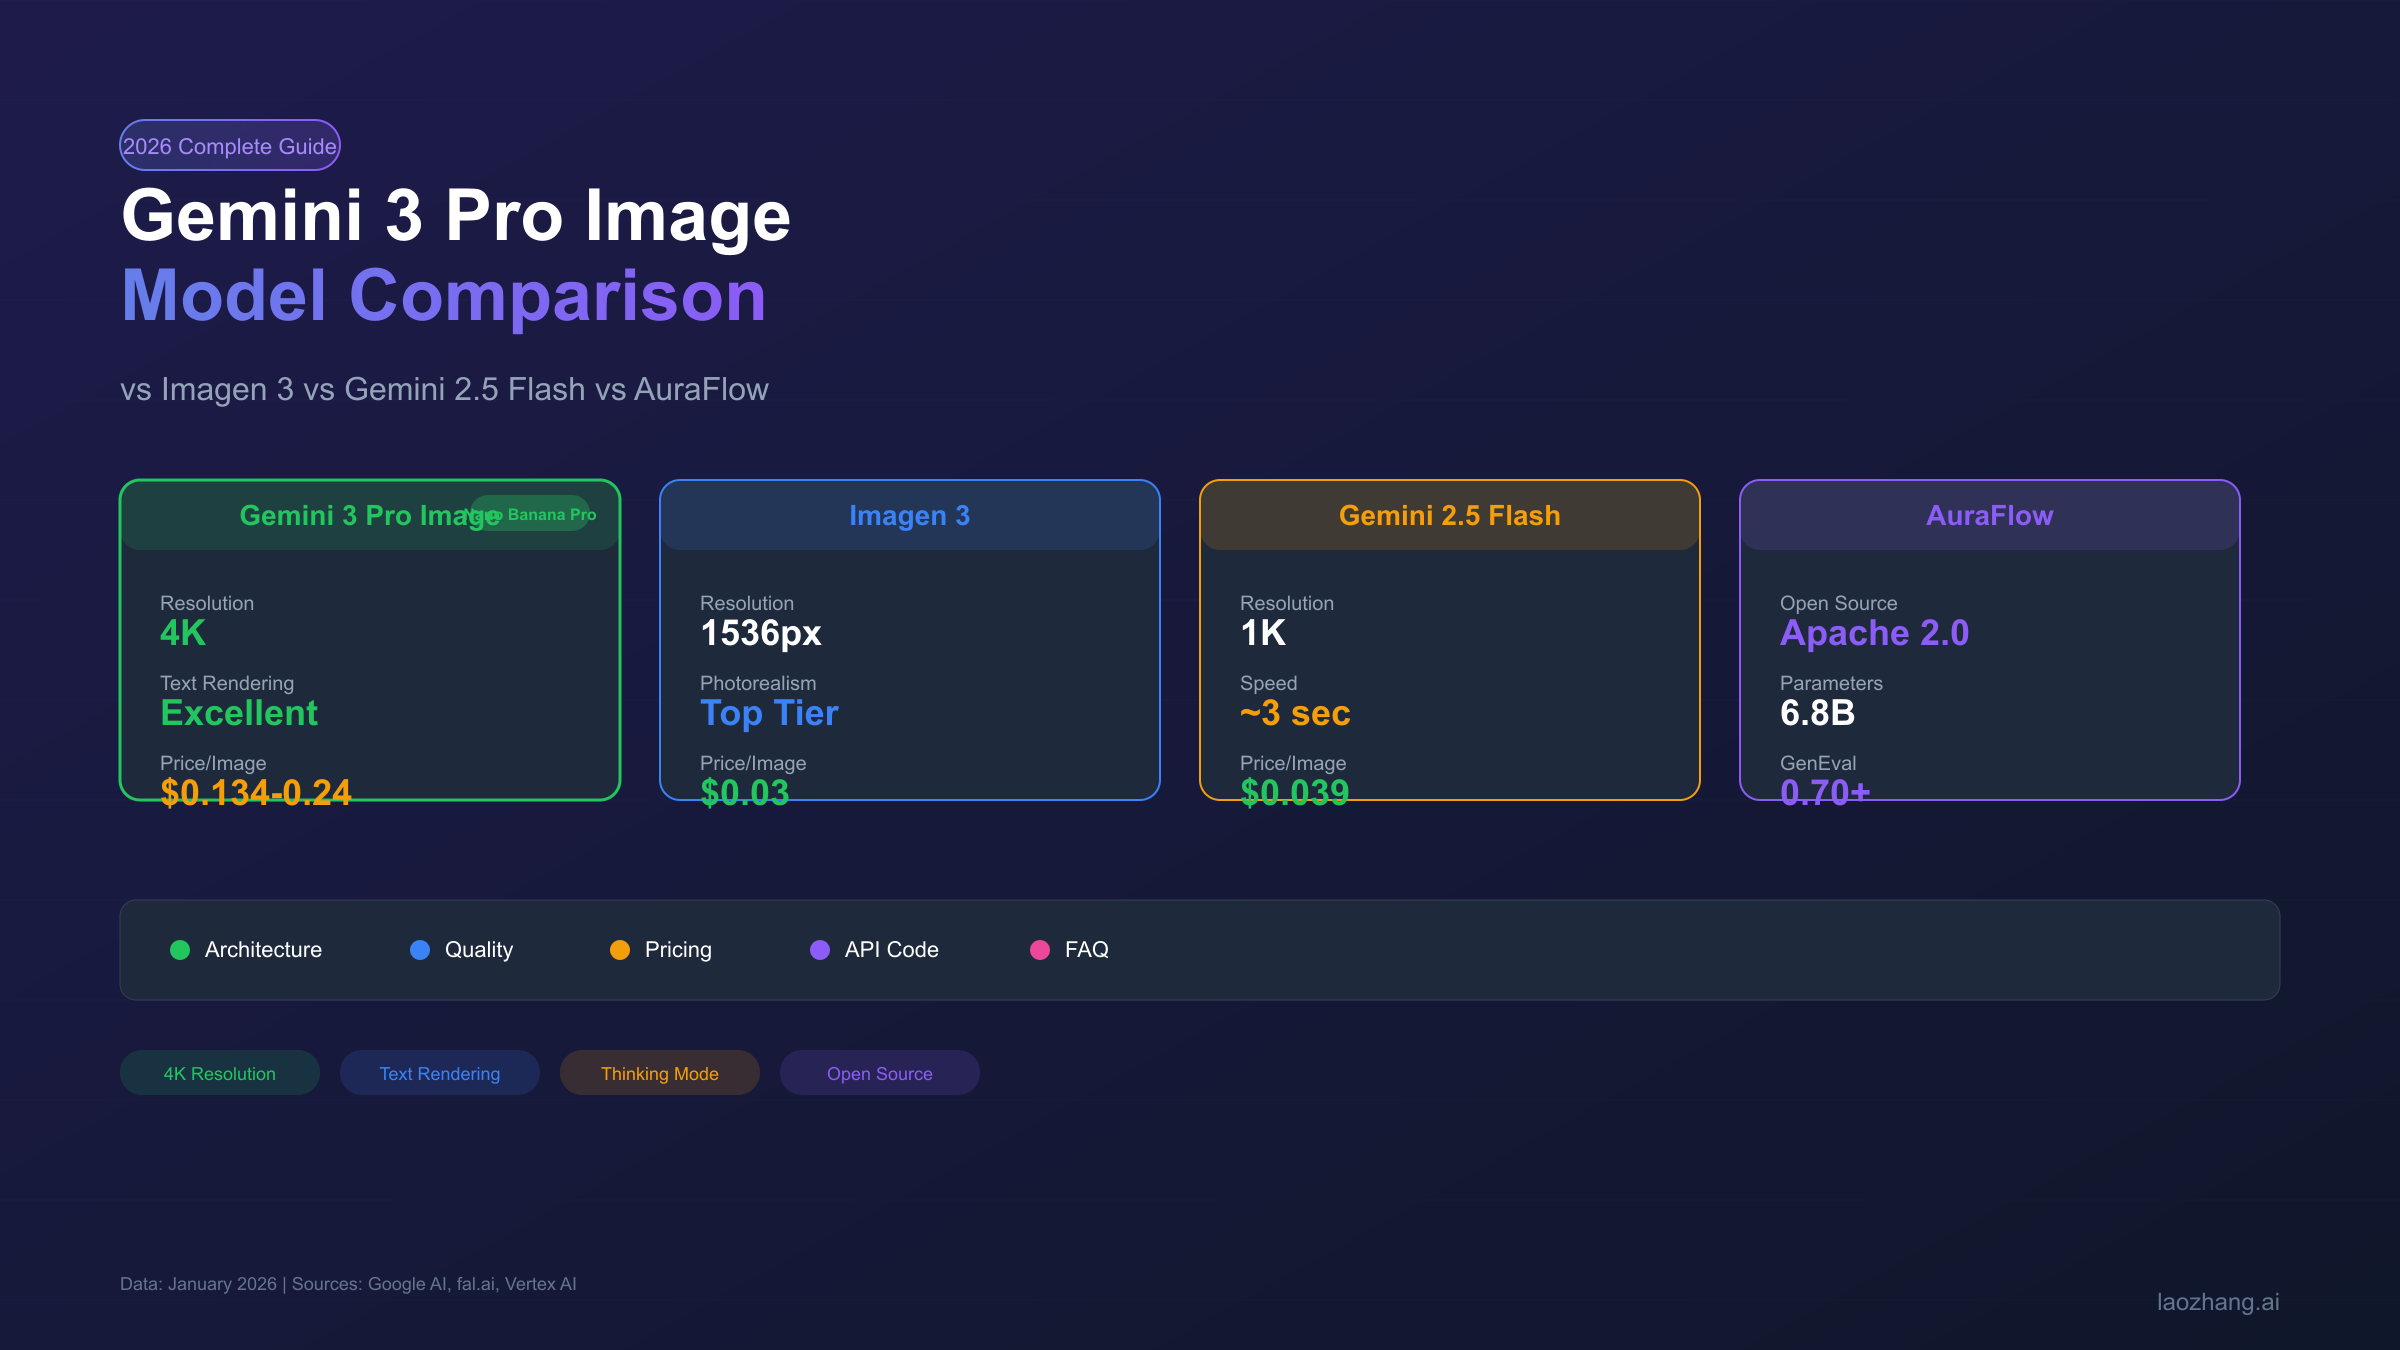Click the pink FAQ dot

coord(1040,950)
